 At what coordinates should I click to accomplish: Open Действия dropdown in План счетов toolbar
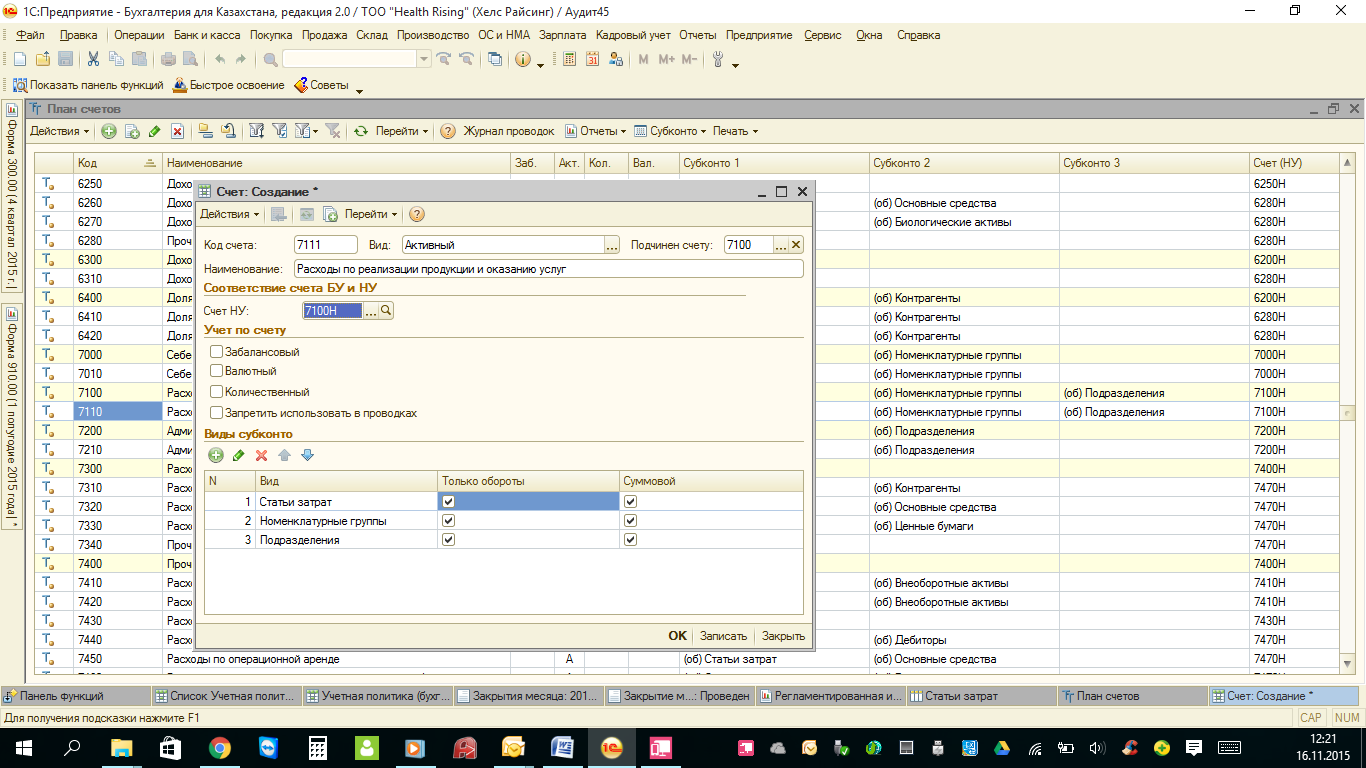pos(59,131)
